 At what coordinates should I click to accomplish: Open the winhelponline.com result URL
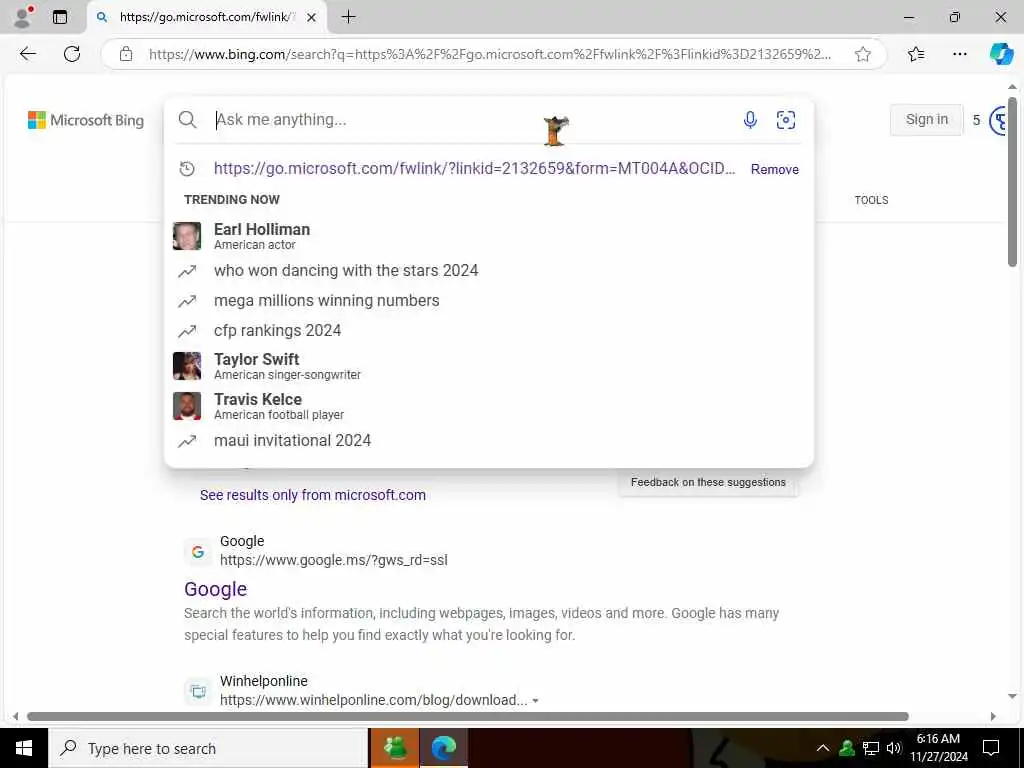click(x=374, y=700)
